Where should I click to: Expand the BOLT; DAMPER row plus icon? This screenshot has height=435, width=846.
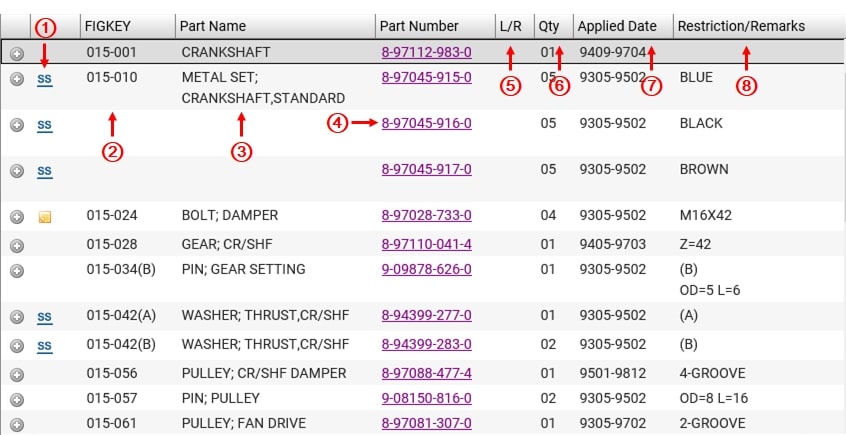point(17,216)
